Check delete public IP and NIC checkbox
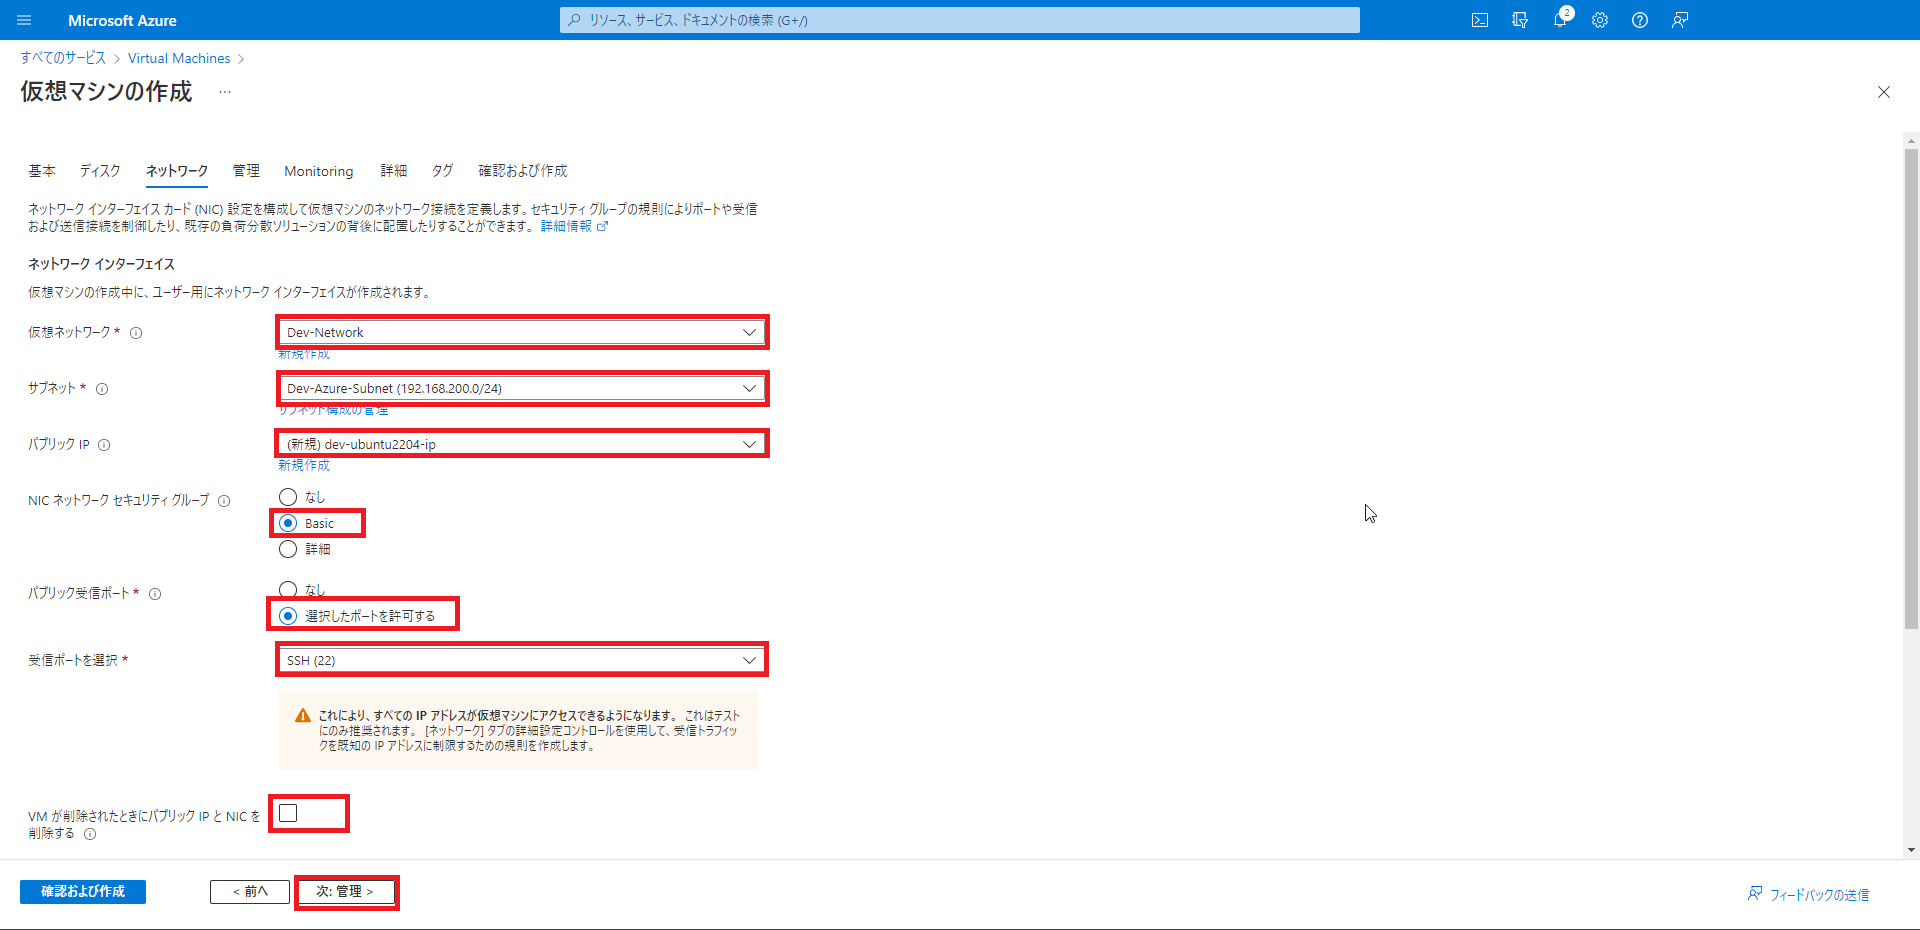 click(288, 813)
